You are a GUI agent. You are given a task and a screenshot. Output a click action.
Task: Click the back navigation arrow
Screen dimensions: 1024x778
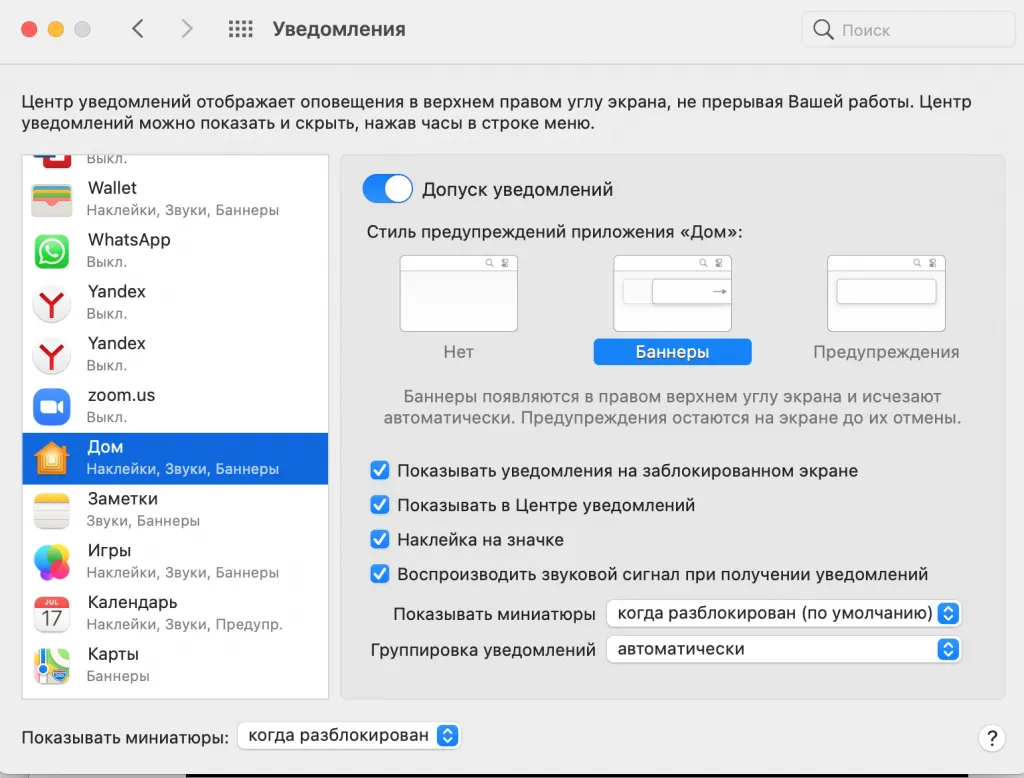138,29
